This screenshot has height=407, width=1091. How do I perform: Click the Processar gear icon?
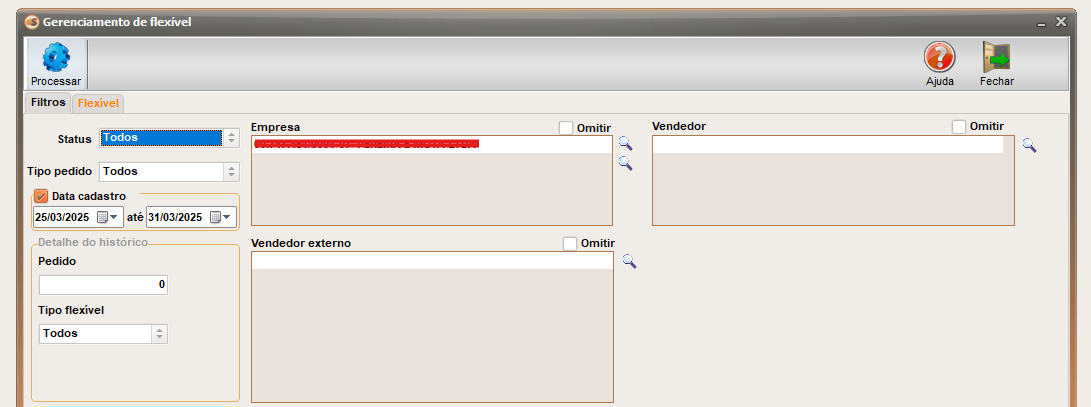(x=56, y=57)
